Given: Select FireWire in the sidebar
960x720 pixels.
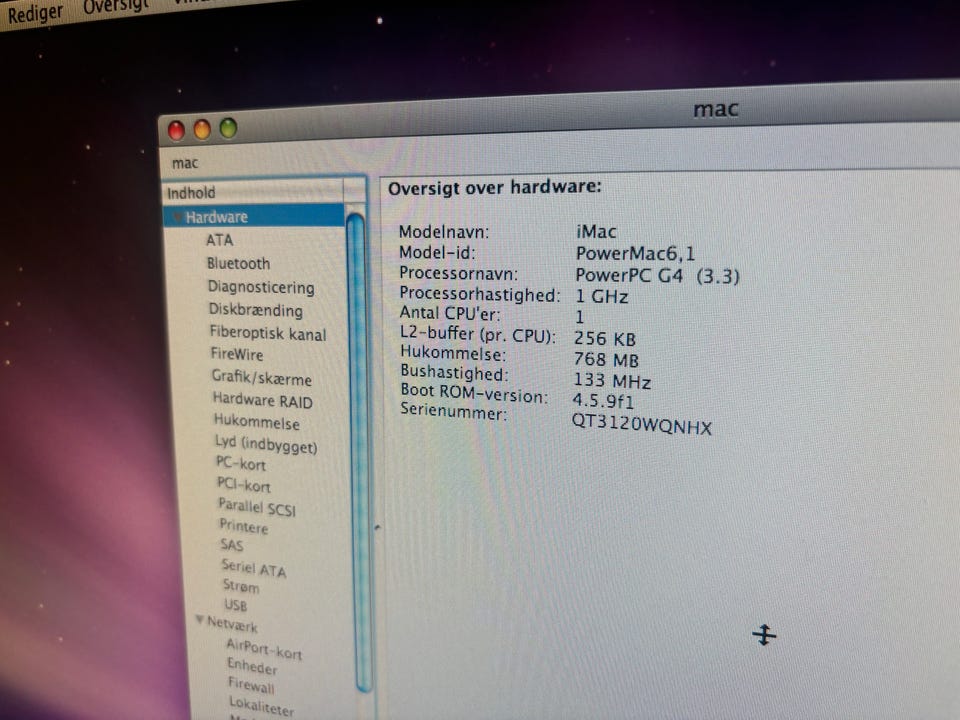Looking at the screenshot, I should [236, 354].
